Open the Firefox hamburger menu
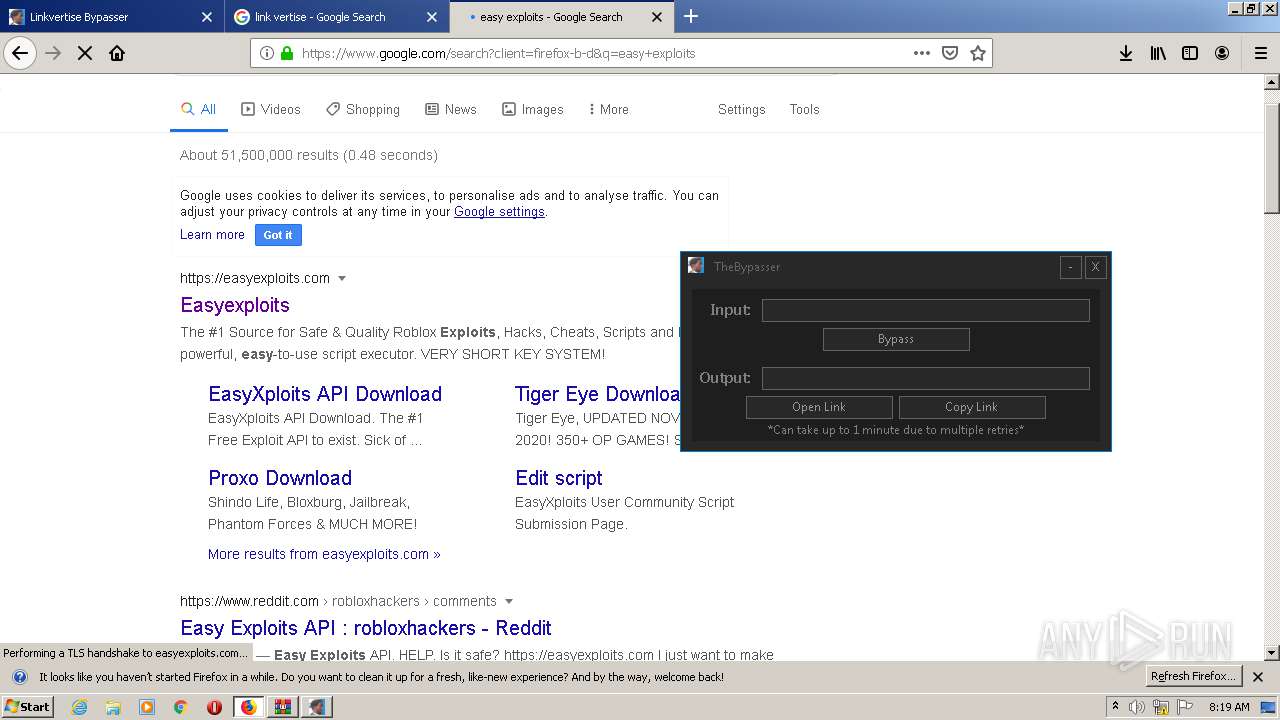The width and height of the screenshot is (1280, 720). click(1260, 53)
